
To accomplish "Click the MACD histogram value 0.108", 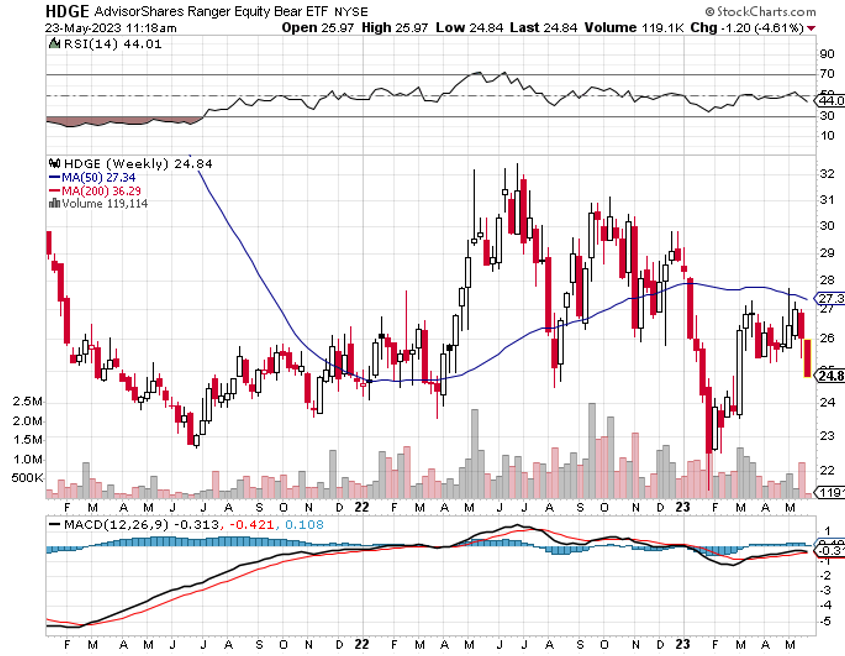I will tap(304, 524).
